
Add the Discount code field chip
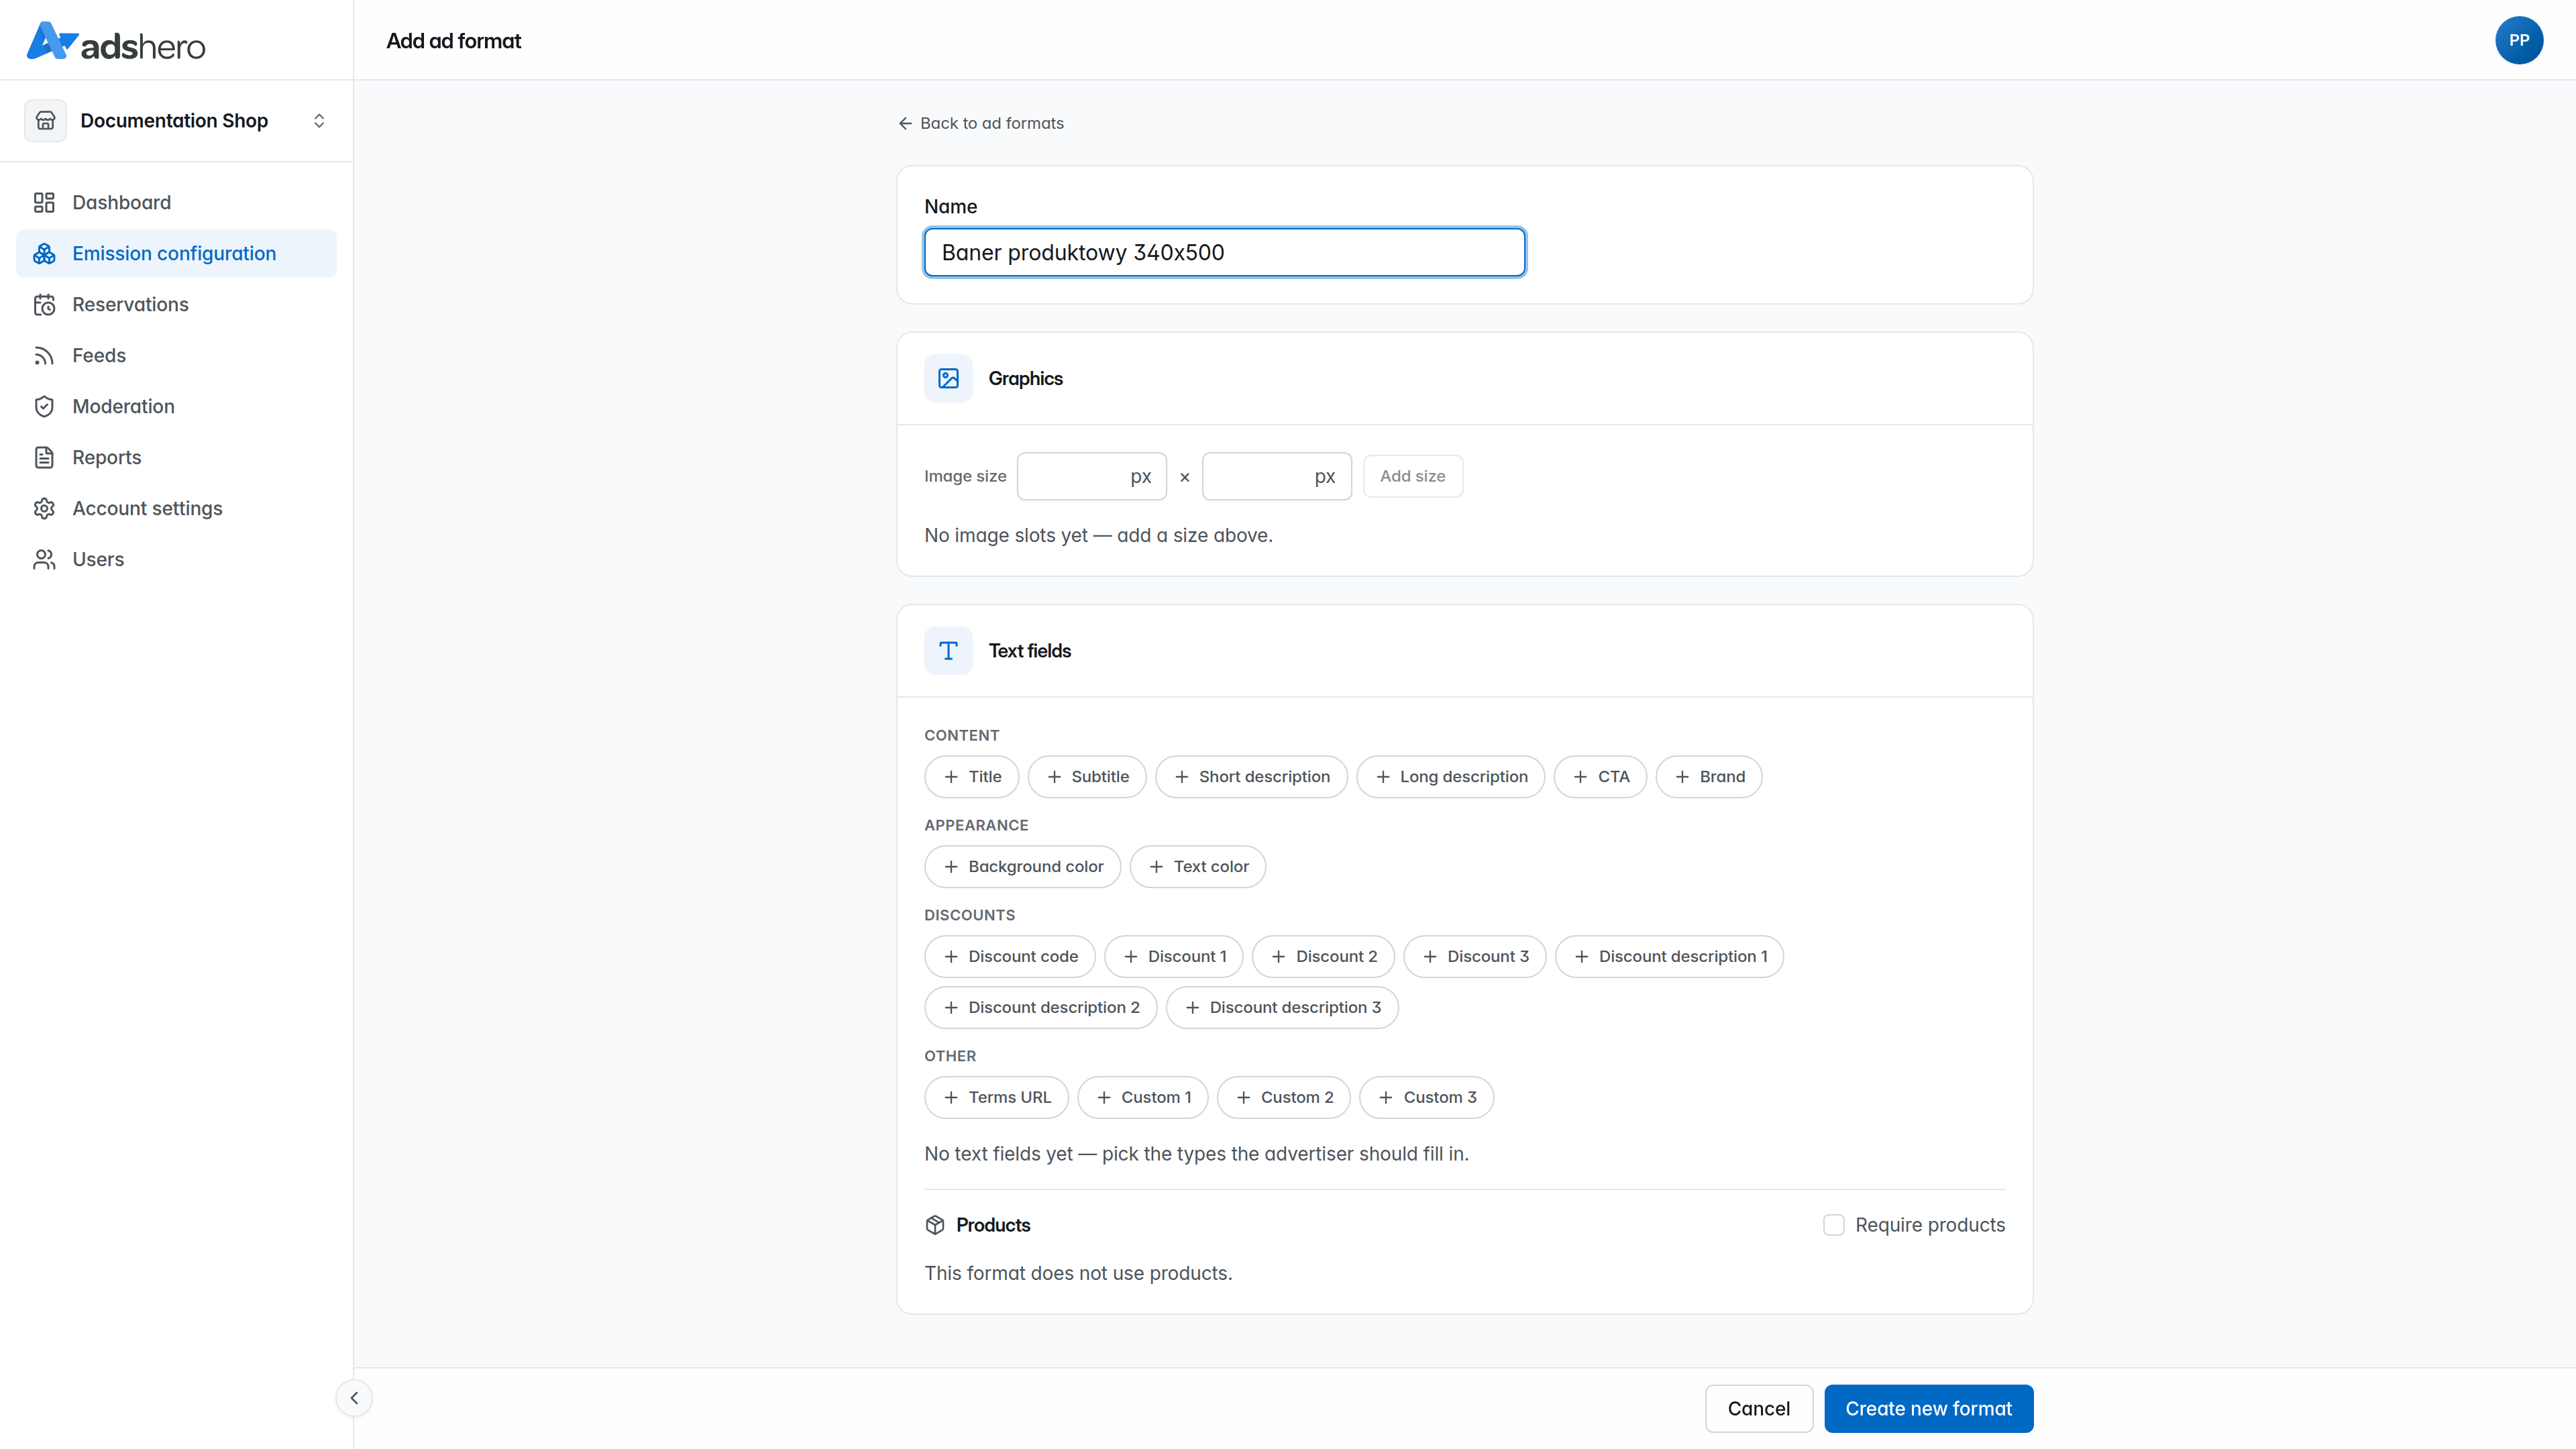tap(1009, 957)
